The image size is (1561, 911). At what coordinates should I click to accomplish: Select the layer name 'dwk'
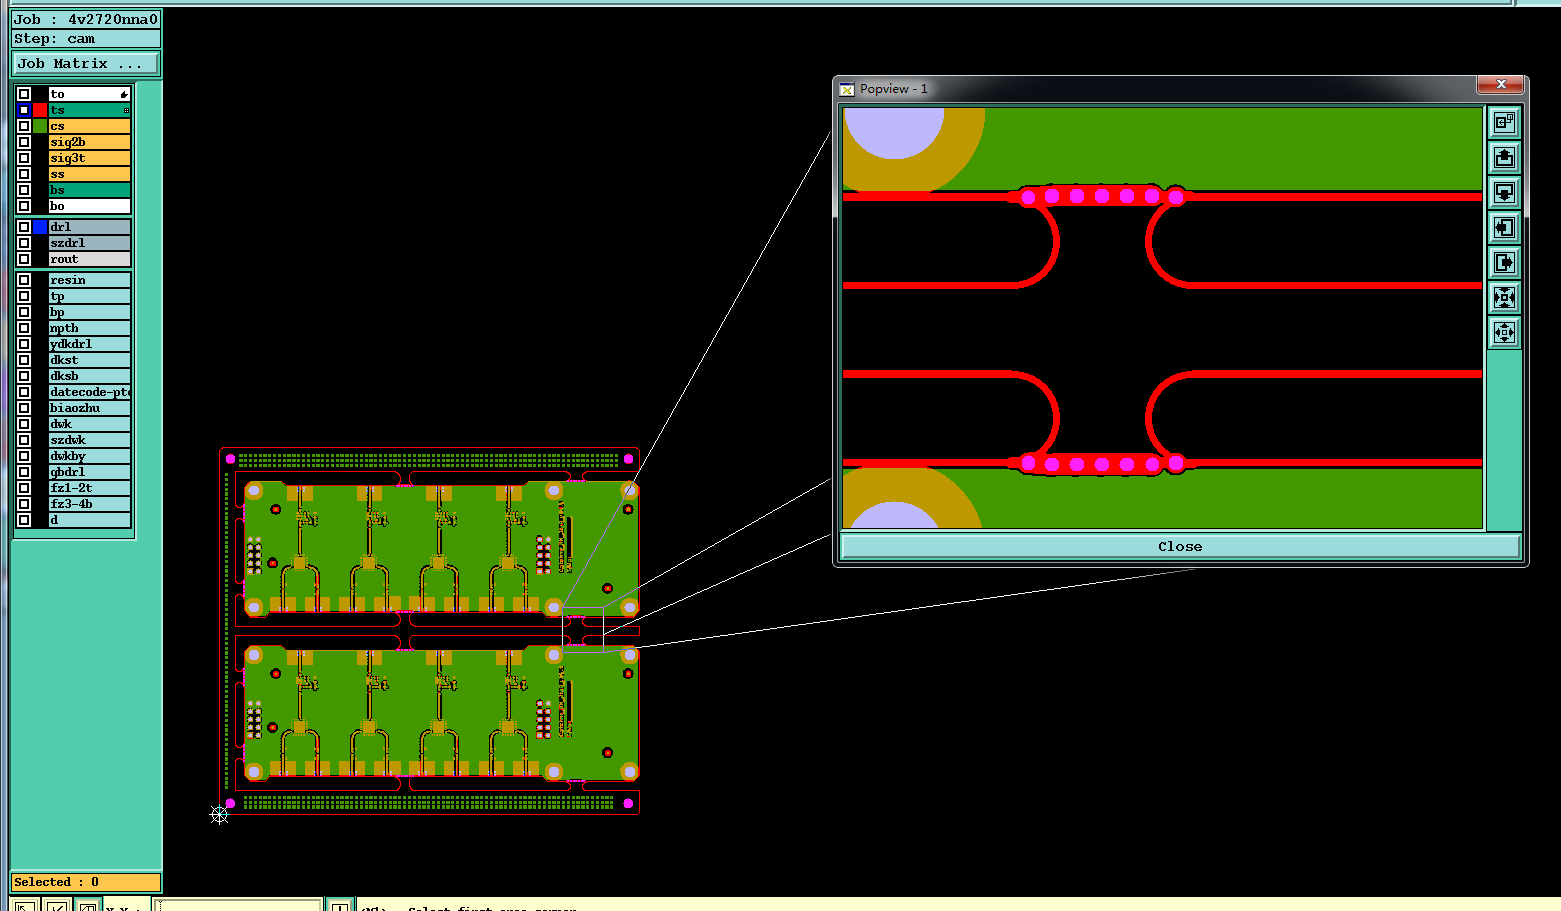tap(90, 424)
